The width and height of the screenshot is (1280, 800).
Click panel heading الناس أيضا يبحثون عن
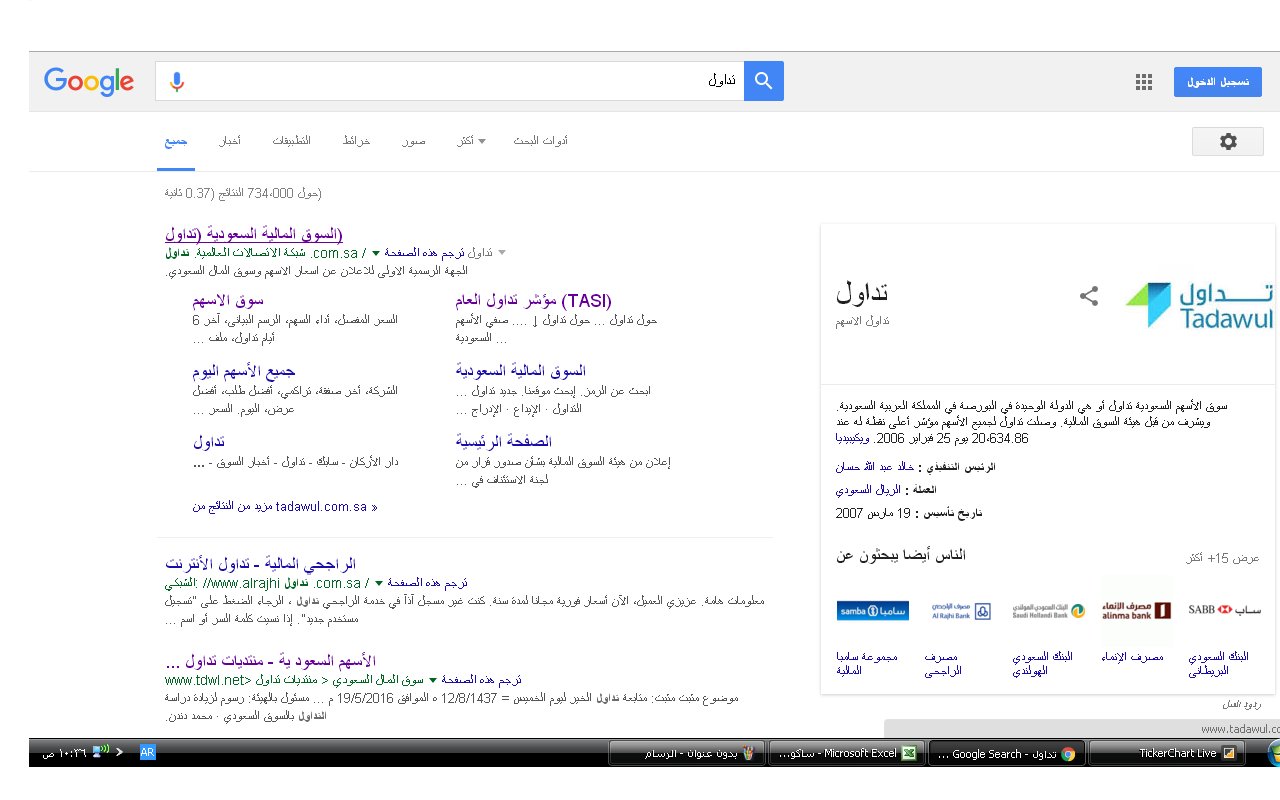tap(901, 555)
